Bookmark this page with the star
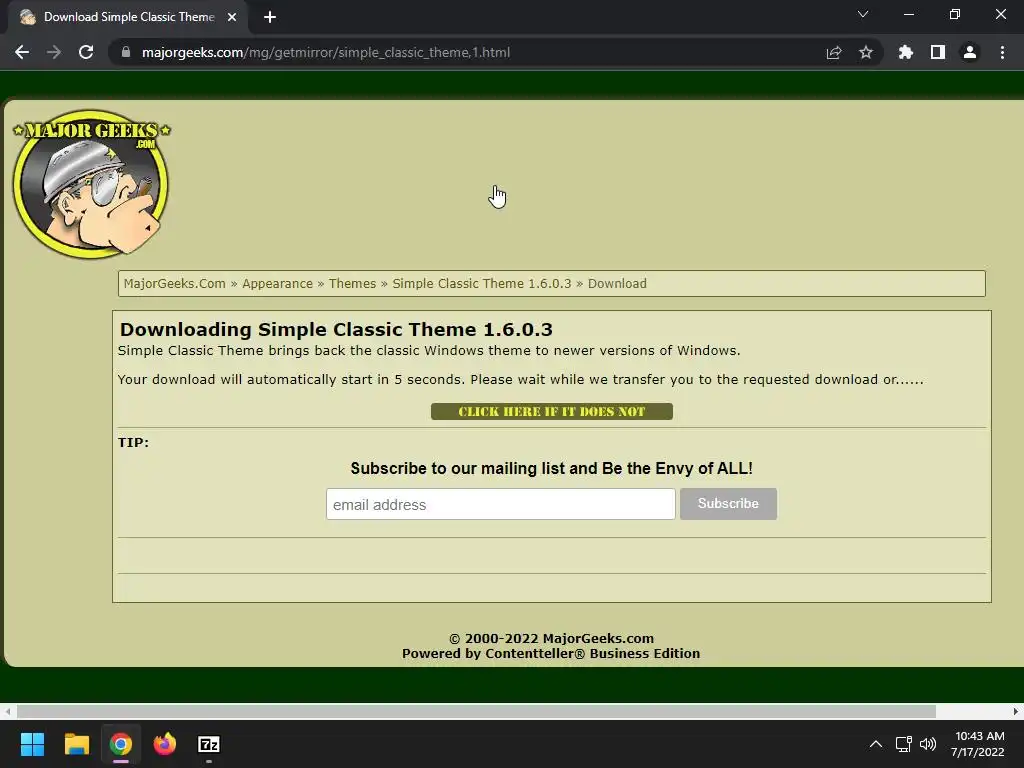The height and width of the screenshot is (768, 1024). 866,52
